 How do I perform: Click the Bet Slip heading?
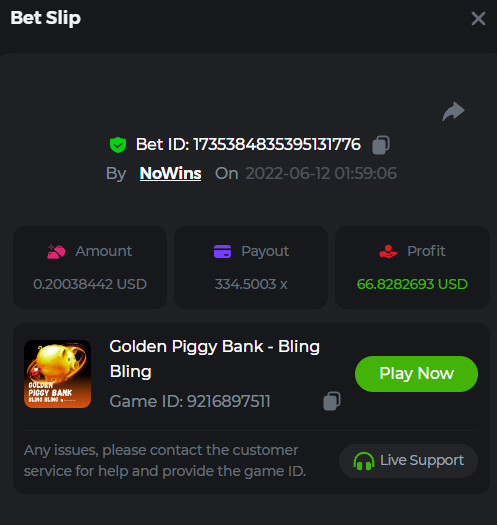pyautogui.click(x=46, y=18)
